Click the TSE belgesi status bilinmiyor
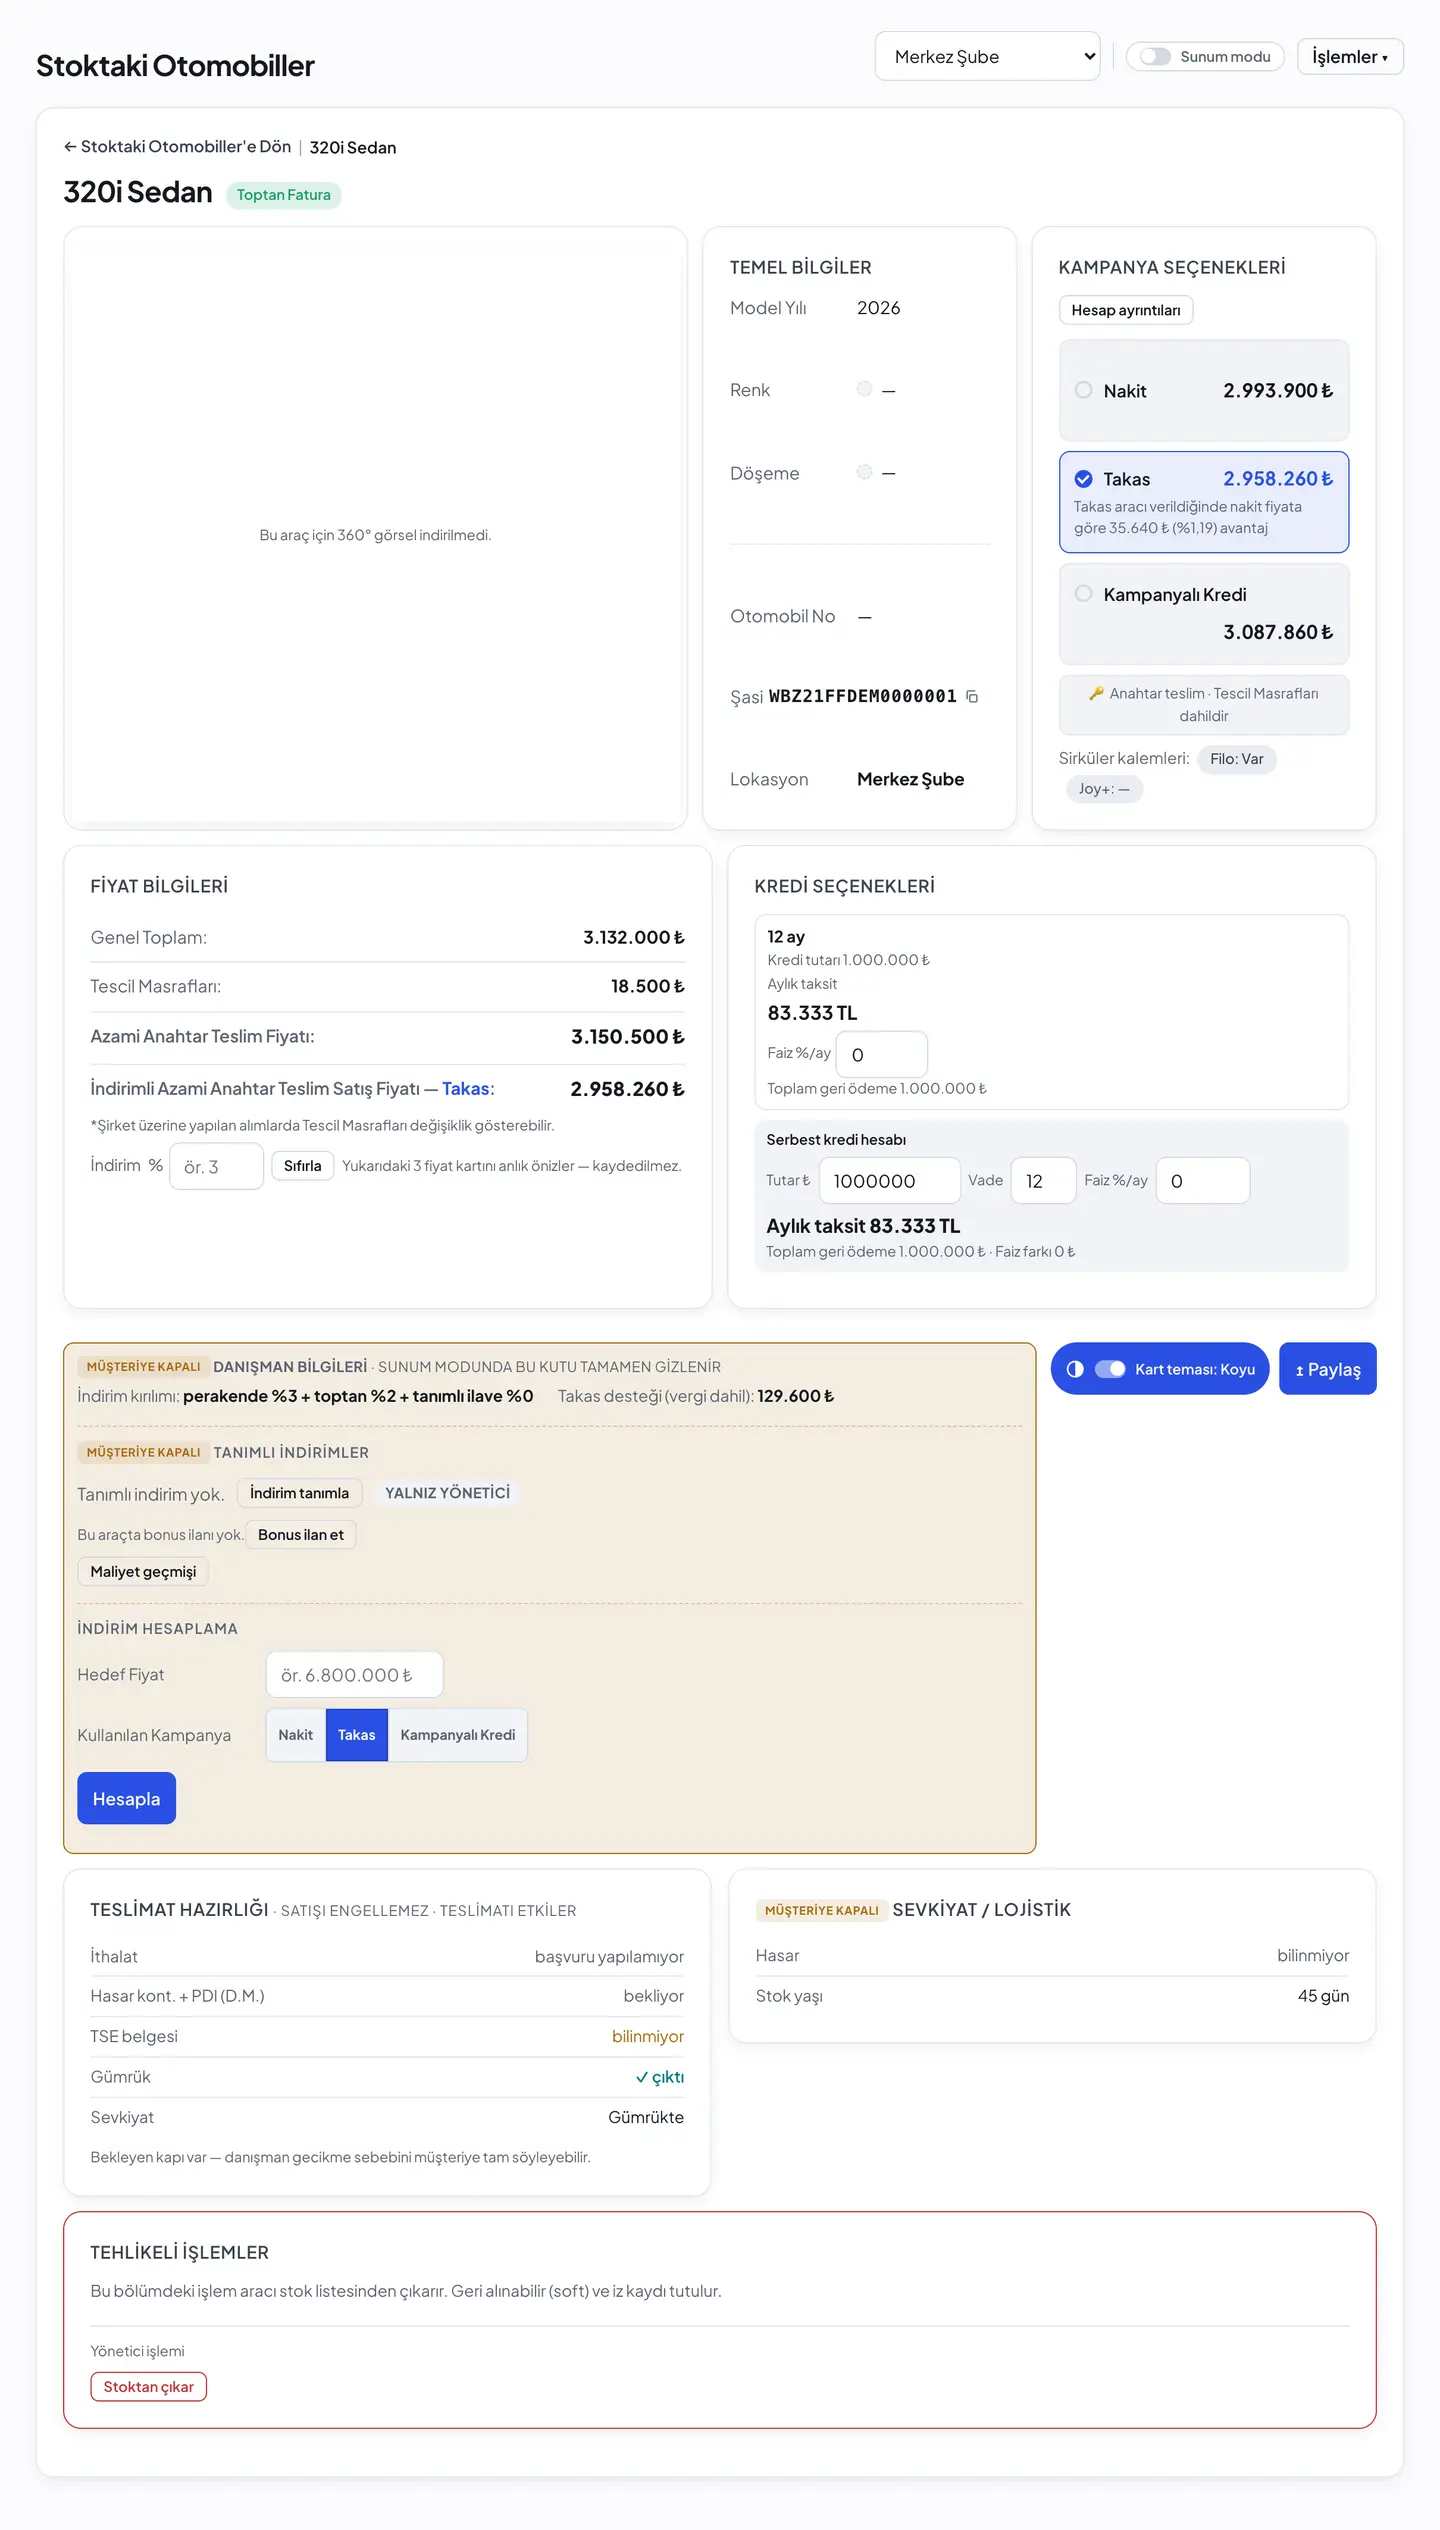This screenshot has width=1440, height=2530. tap(648, 2037)
